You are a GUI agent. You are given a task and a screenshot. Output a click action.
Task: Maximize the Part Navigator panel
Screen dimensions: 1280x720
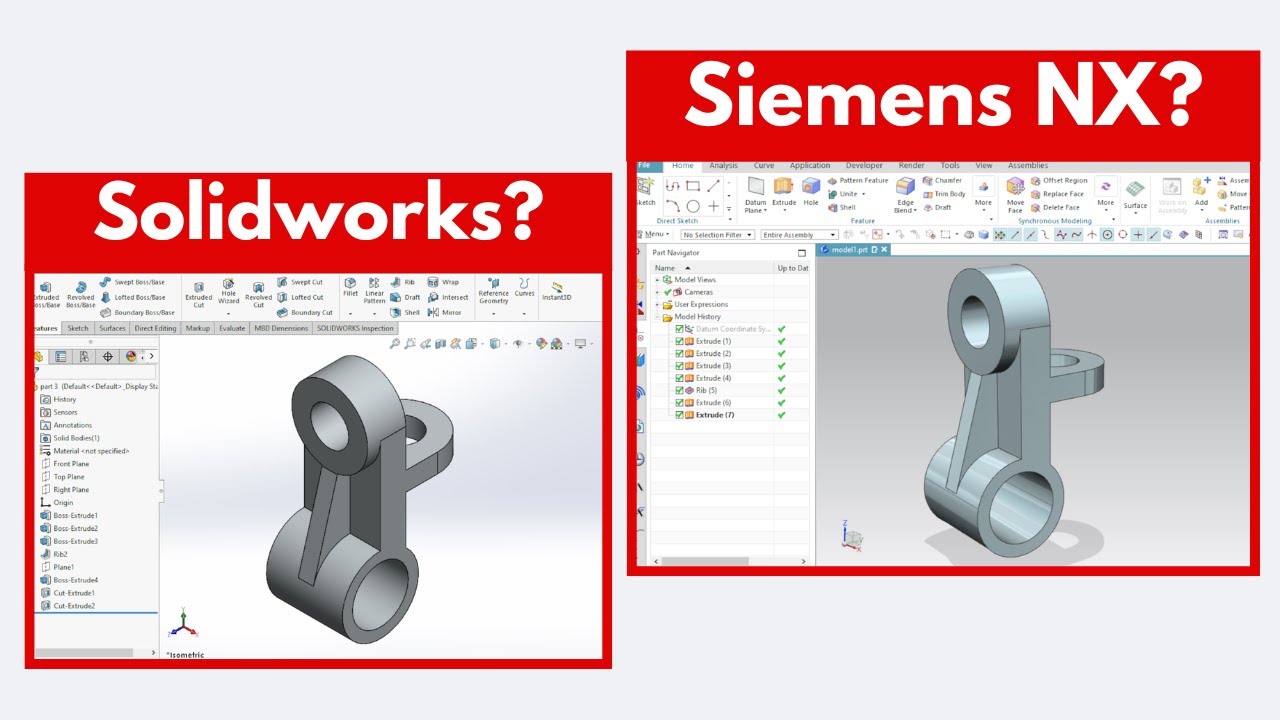point(801,253)
